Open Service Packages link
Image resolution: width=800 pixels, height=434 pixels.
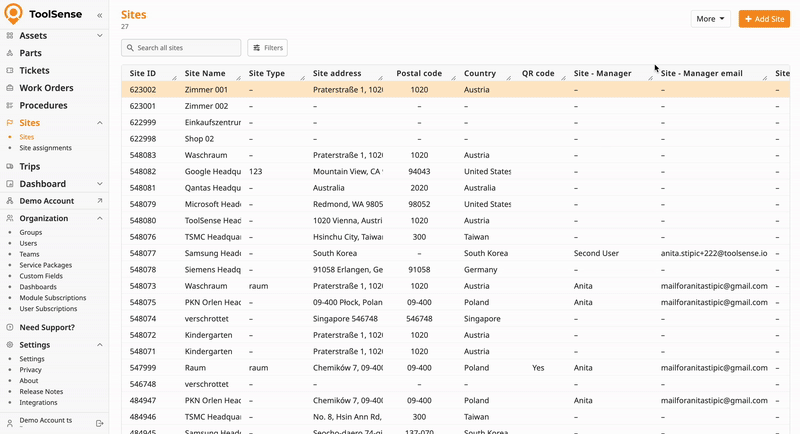[45, 265]
